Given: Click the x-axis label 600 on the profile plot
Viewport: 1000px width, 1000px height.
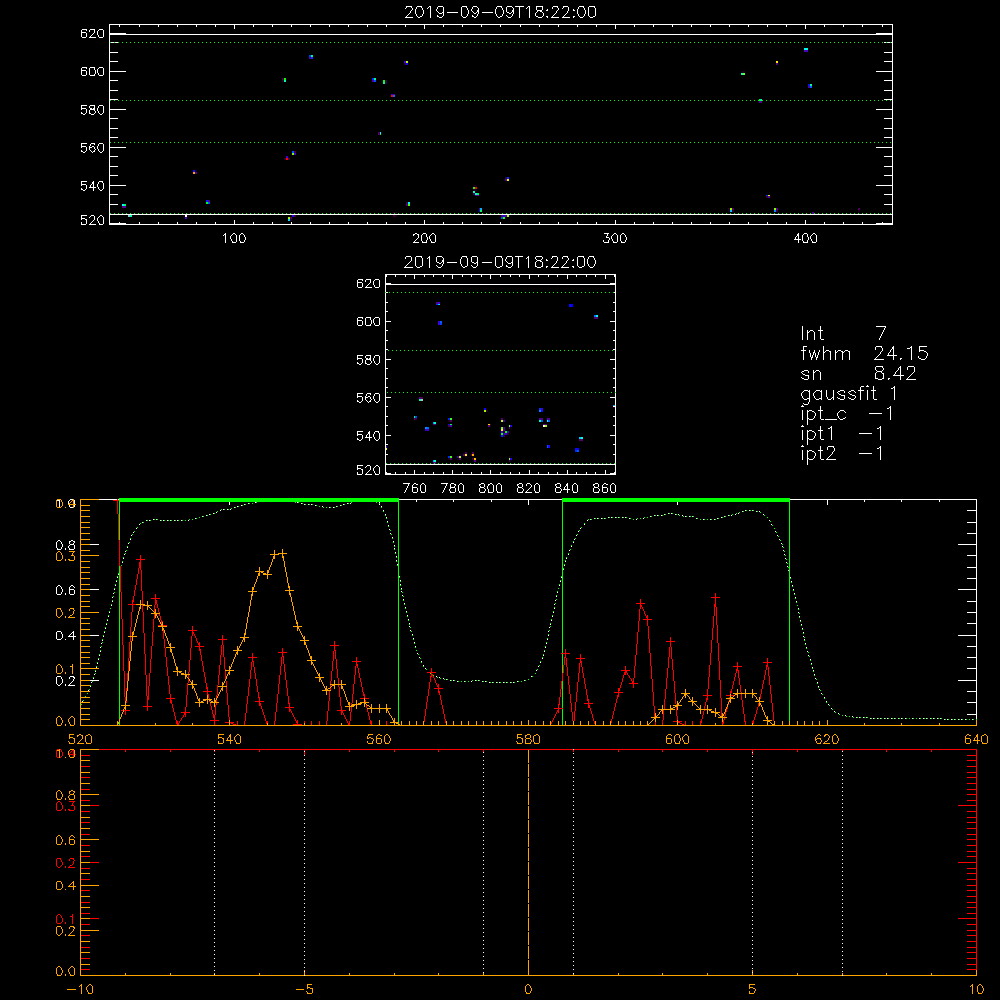Looking at the screenshot, I should pos(677,739).
